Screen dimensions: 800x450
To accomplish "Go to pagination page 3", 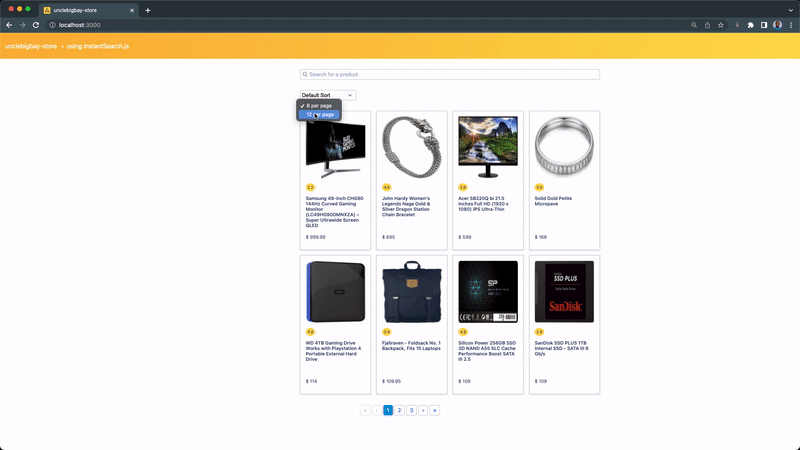I will point(411,410).
